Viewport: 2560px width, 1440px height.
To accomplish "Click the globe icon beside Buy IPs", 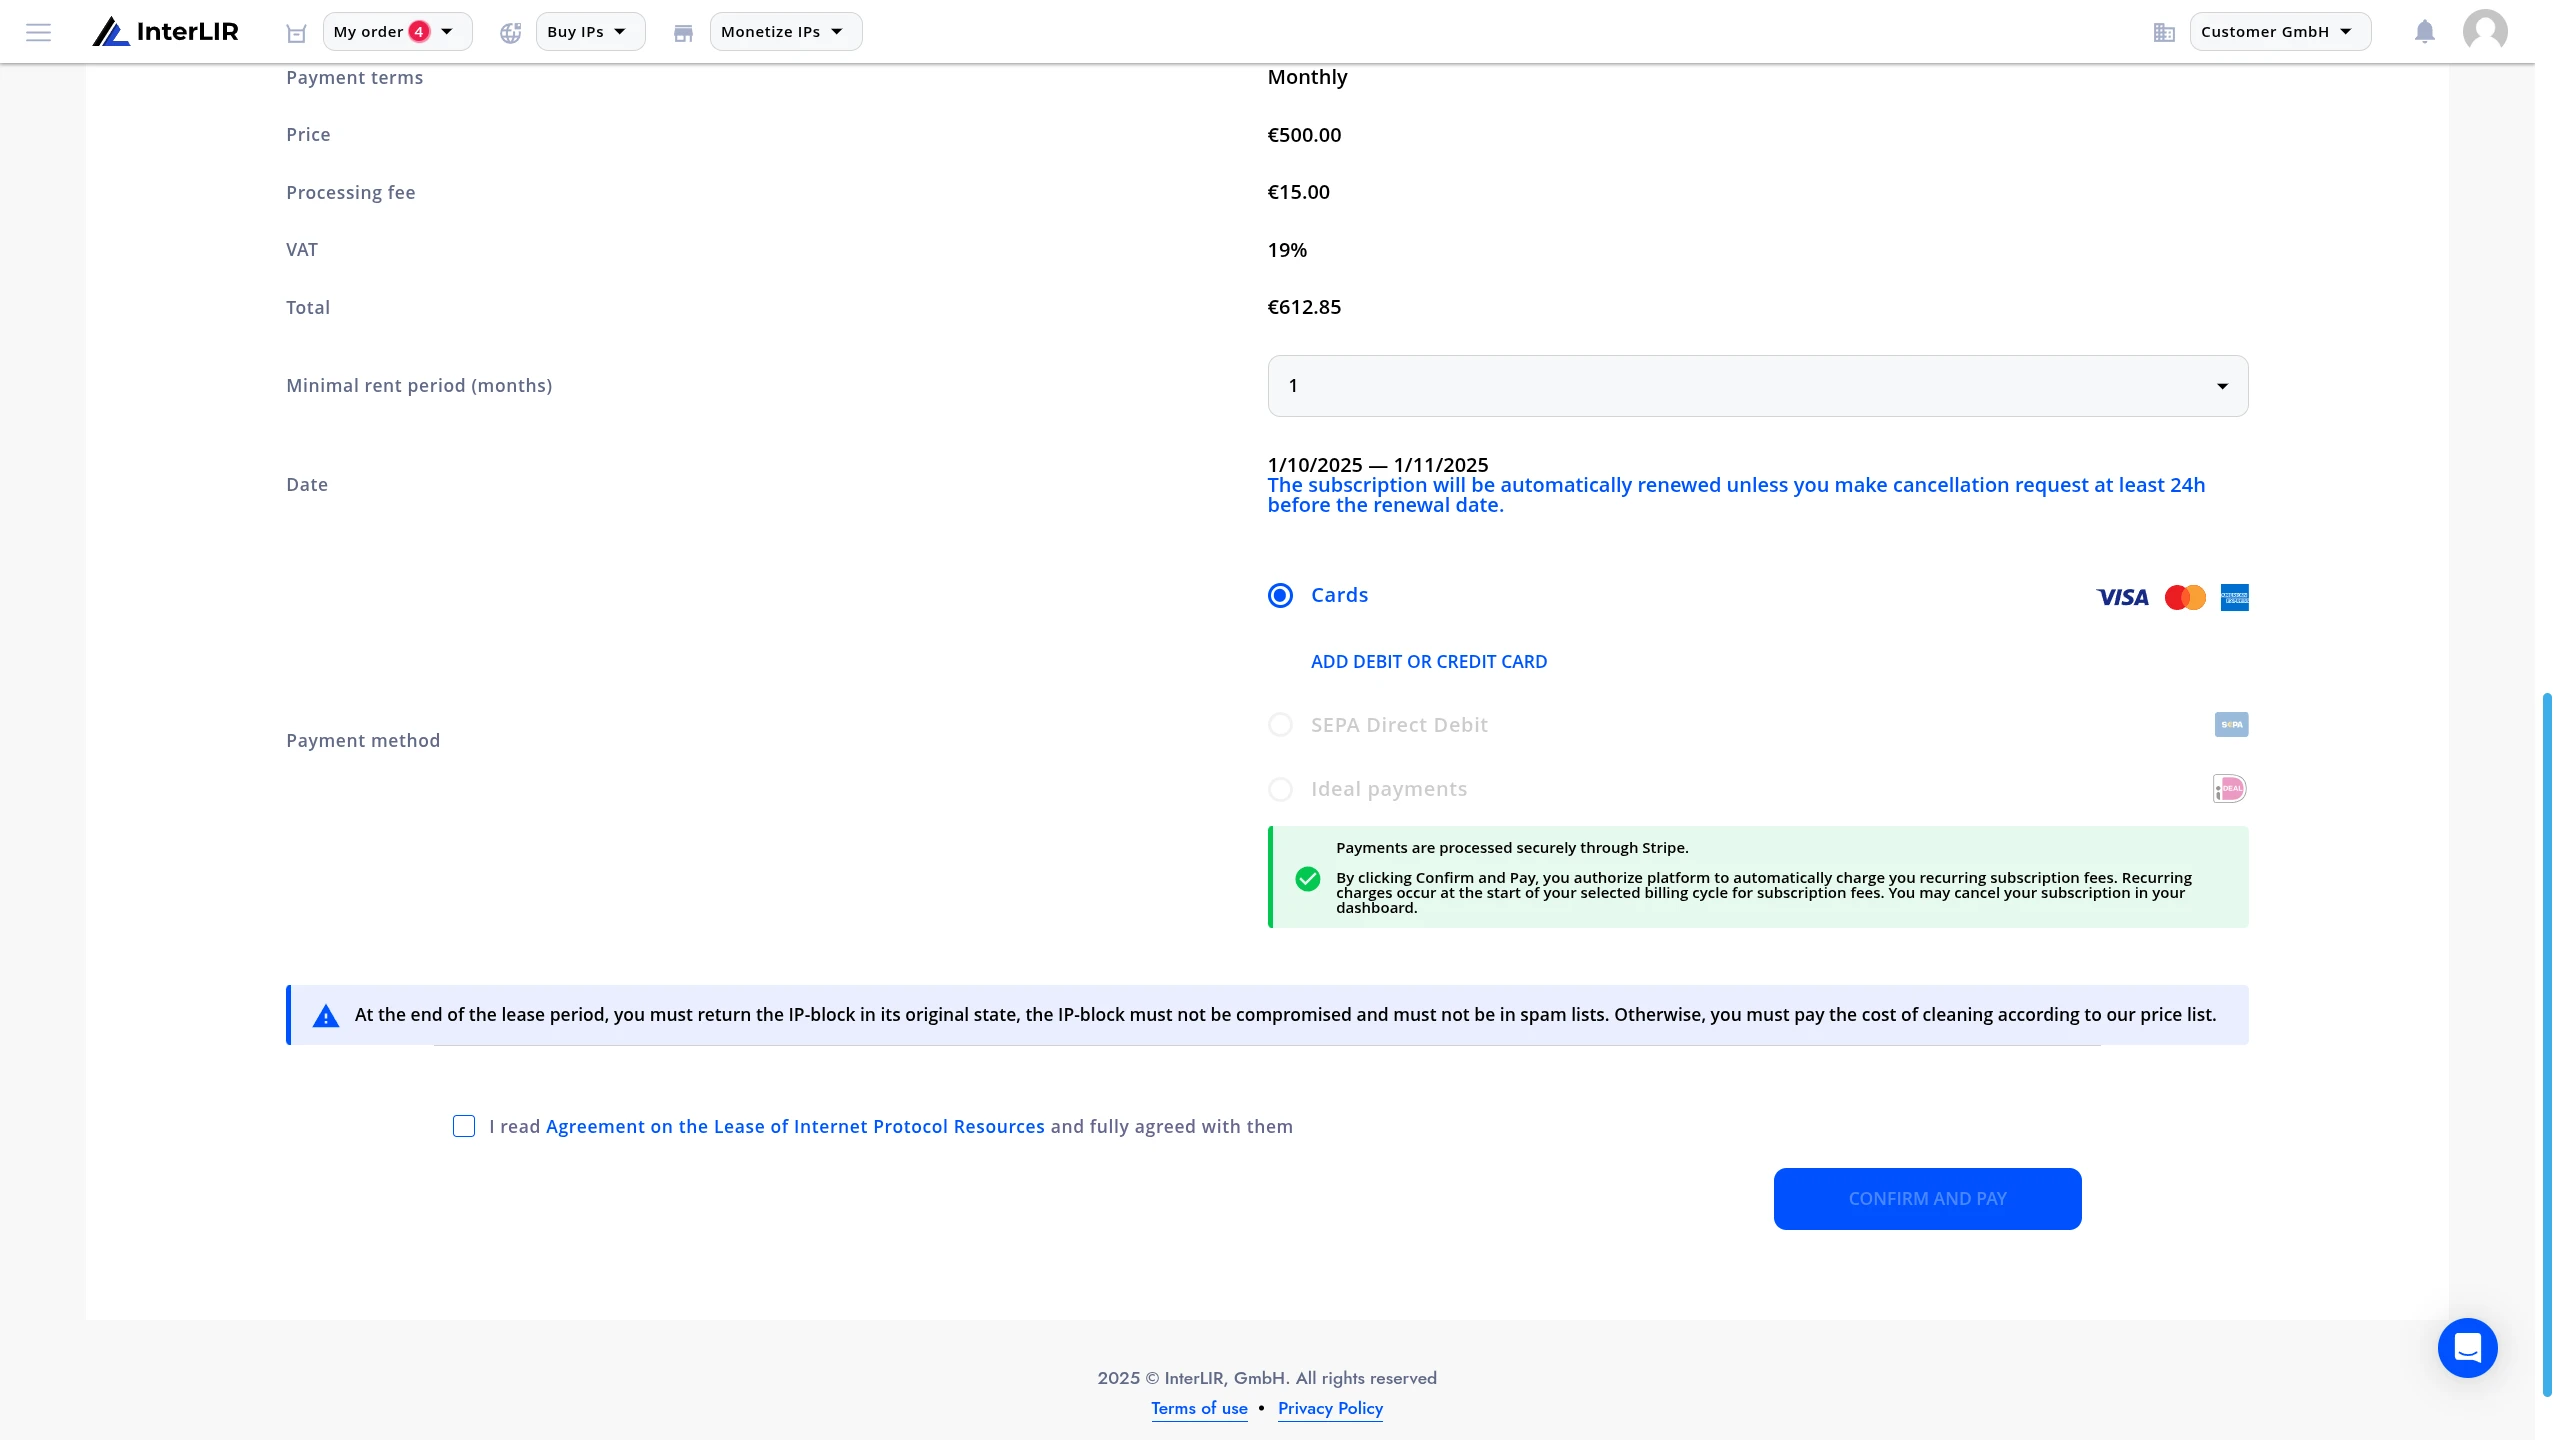I will point(511,33).
